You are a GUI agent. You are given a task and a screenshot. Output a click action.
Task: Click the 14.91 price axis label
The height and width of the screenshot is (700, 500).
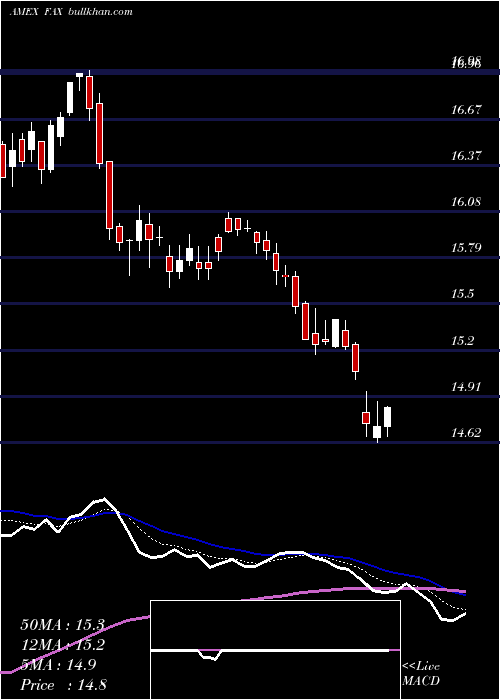tap(466, 387)
